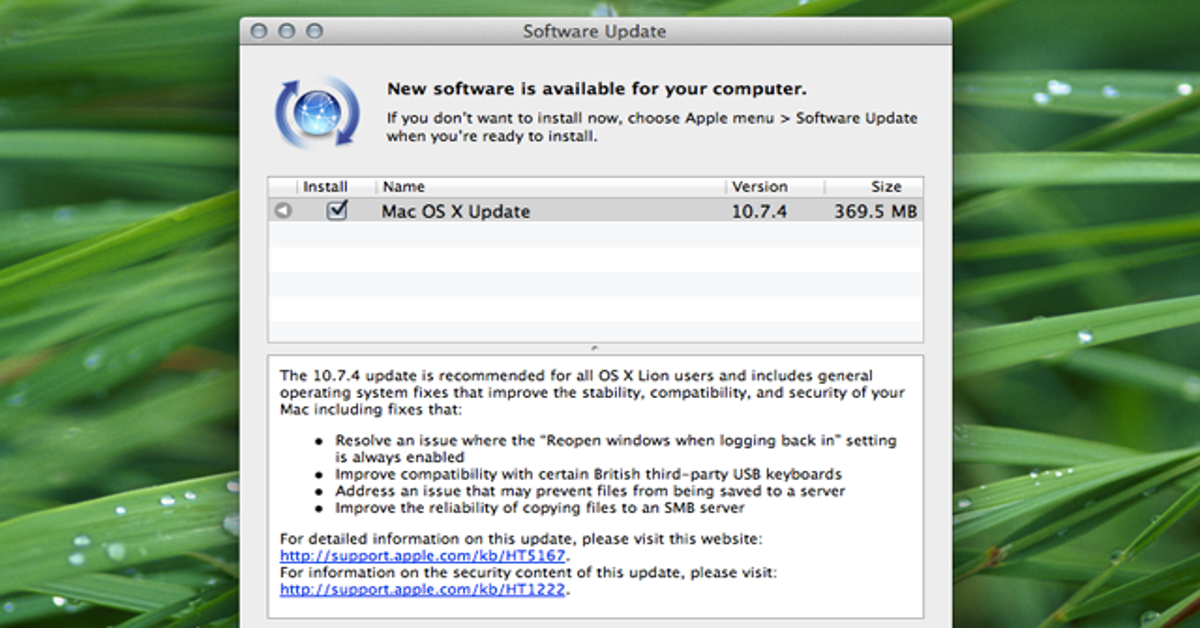Select the Mac OS X Update row name

456,212
